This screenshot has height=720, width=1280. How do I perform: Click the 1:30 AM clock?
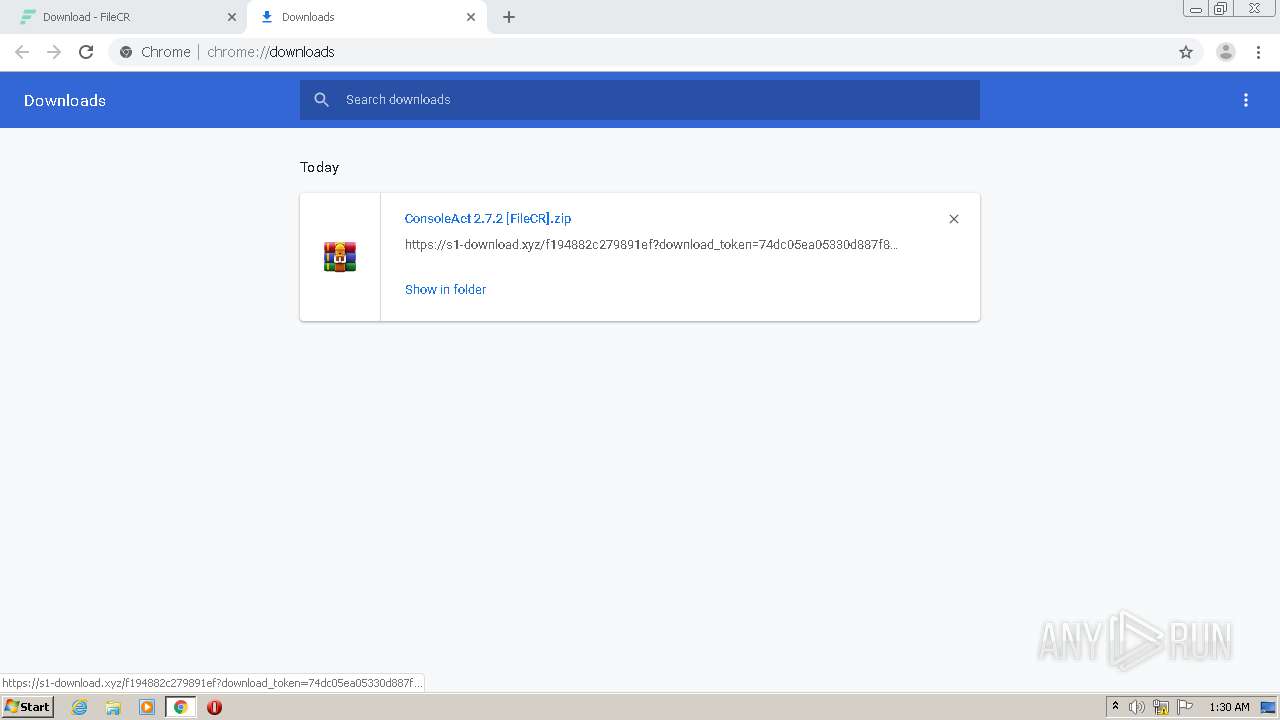pos(1229,707)
